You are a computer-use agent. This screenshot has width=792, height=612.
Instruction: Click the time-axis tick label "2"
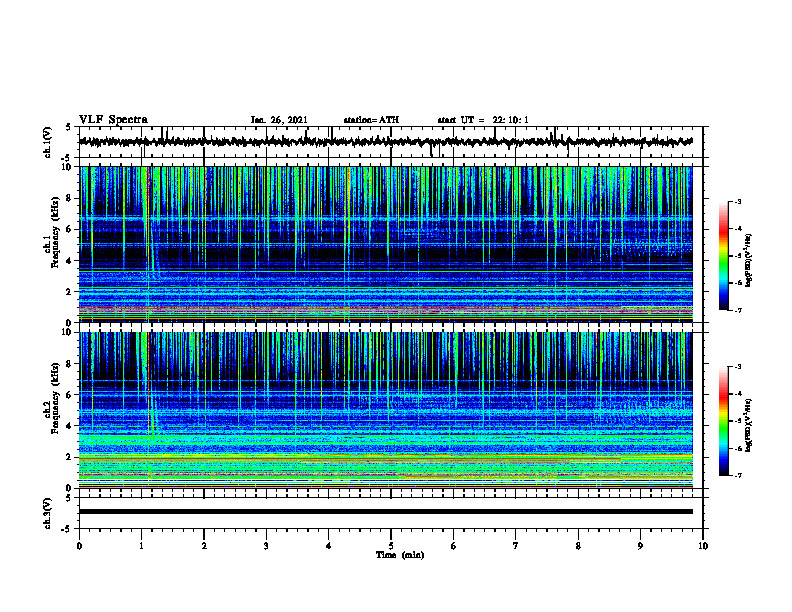click(204, 546)
